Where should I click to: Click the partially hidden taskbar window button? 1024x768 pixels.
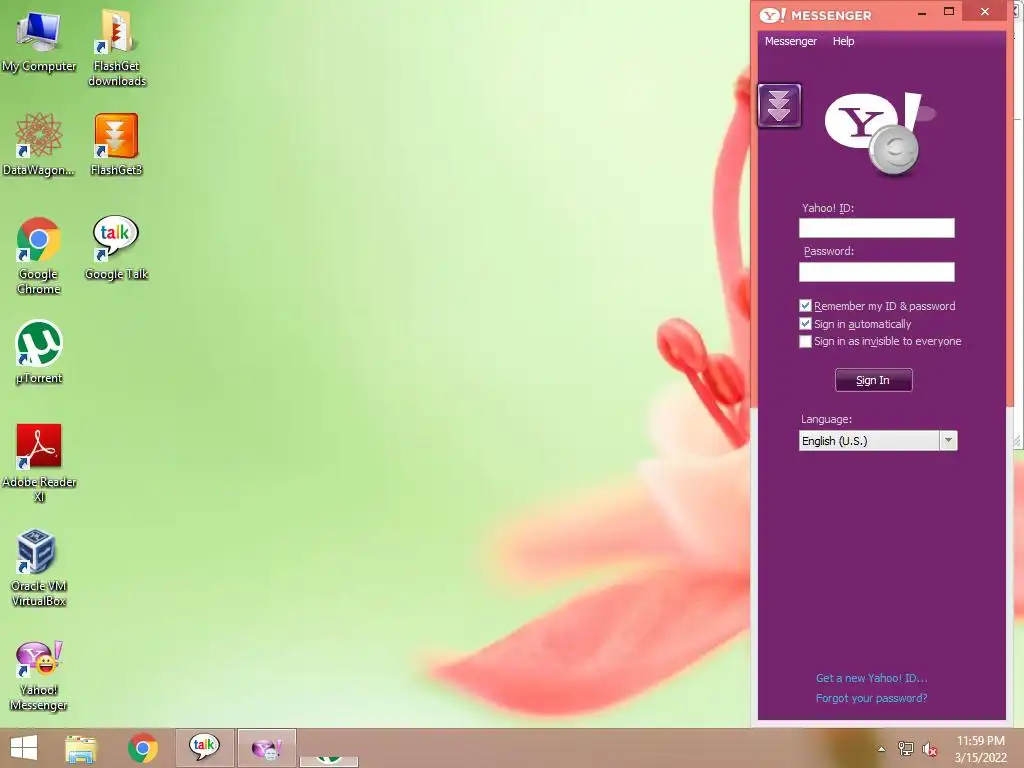click(329, 761)
